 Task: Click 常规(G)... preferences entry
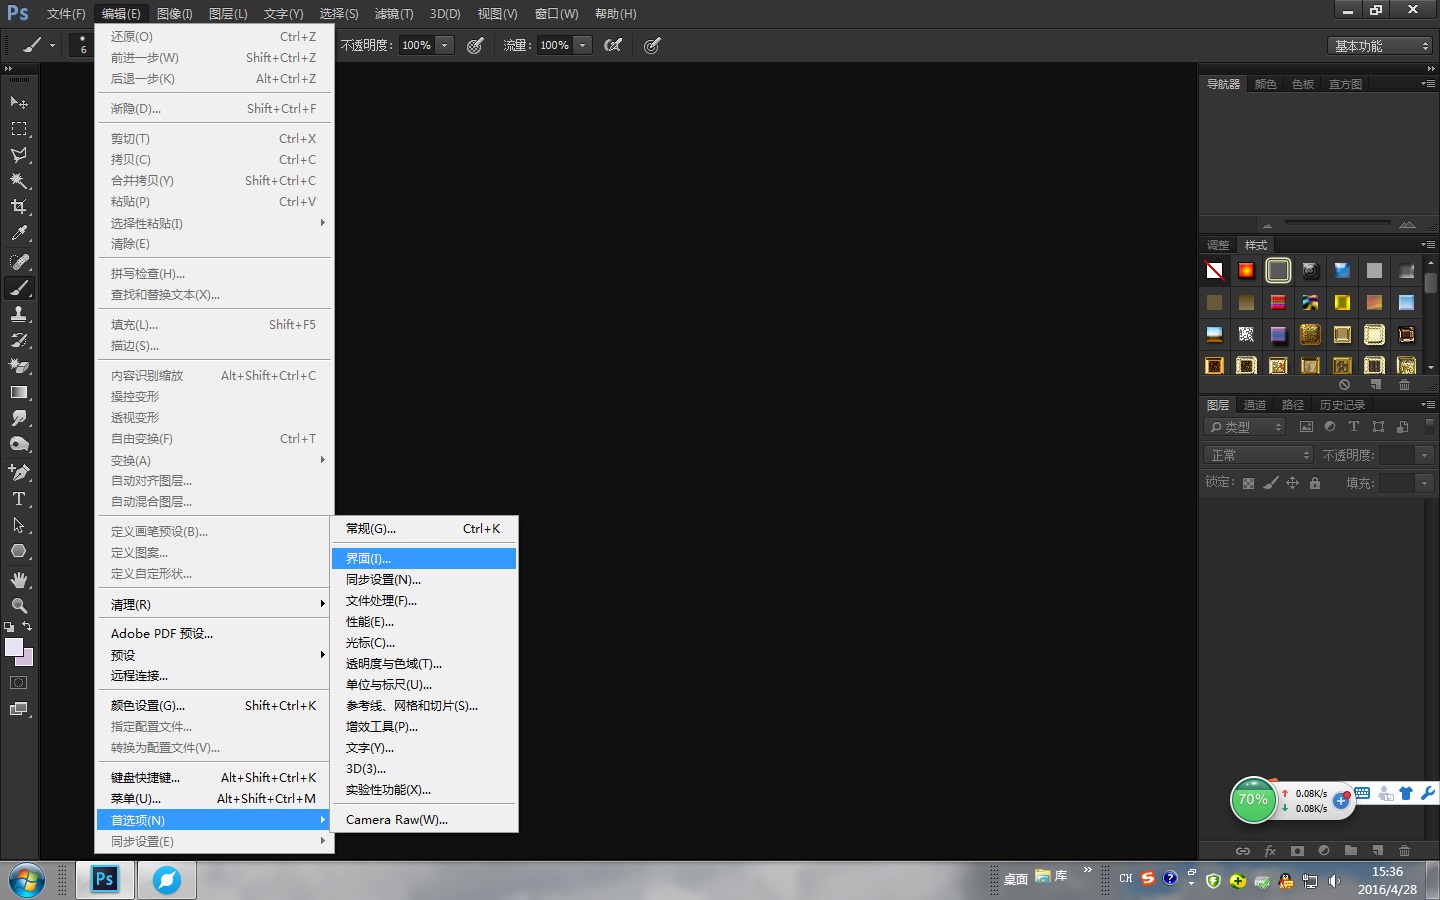tap(424, 528)
